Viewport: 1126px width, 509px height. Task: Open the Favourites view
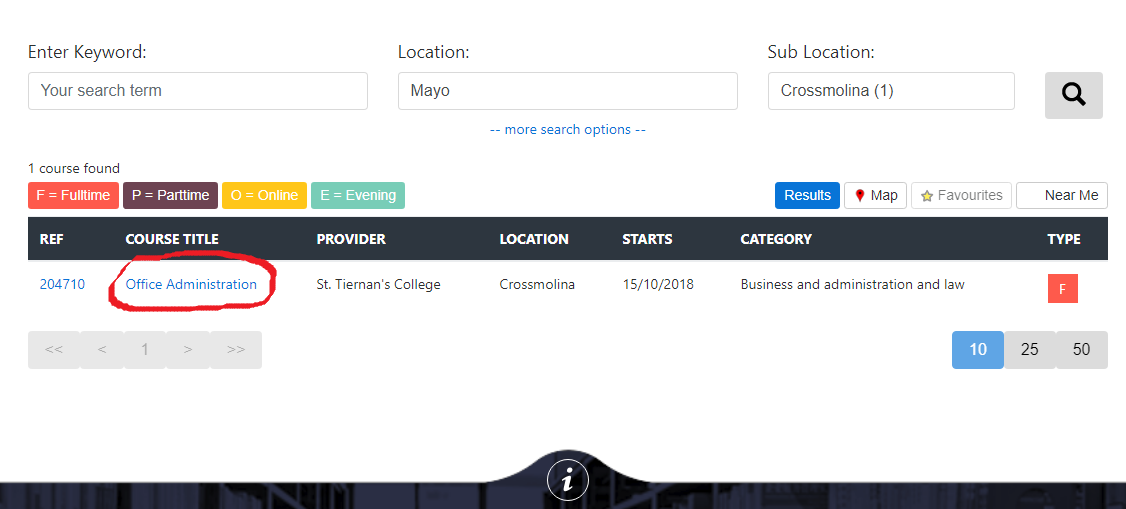(x=962, y=195)
